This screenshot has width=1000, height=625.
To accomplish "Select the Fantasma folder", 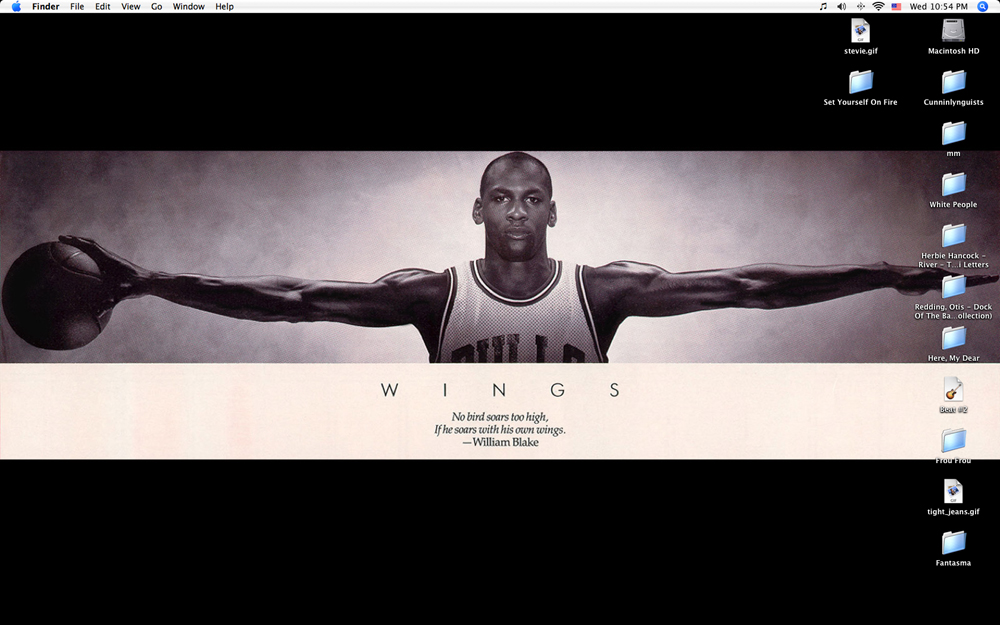I will (953, 542).
